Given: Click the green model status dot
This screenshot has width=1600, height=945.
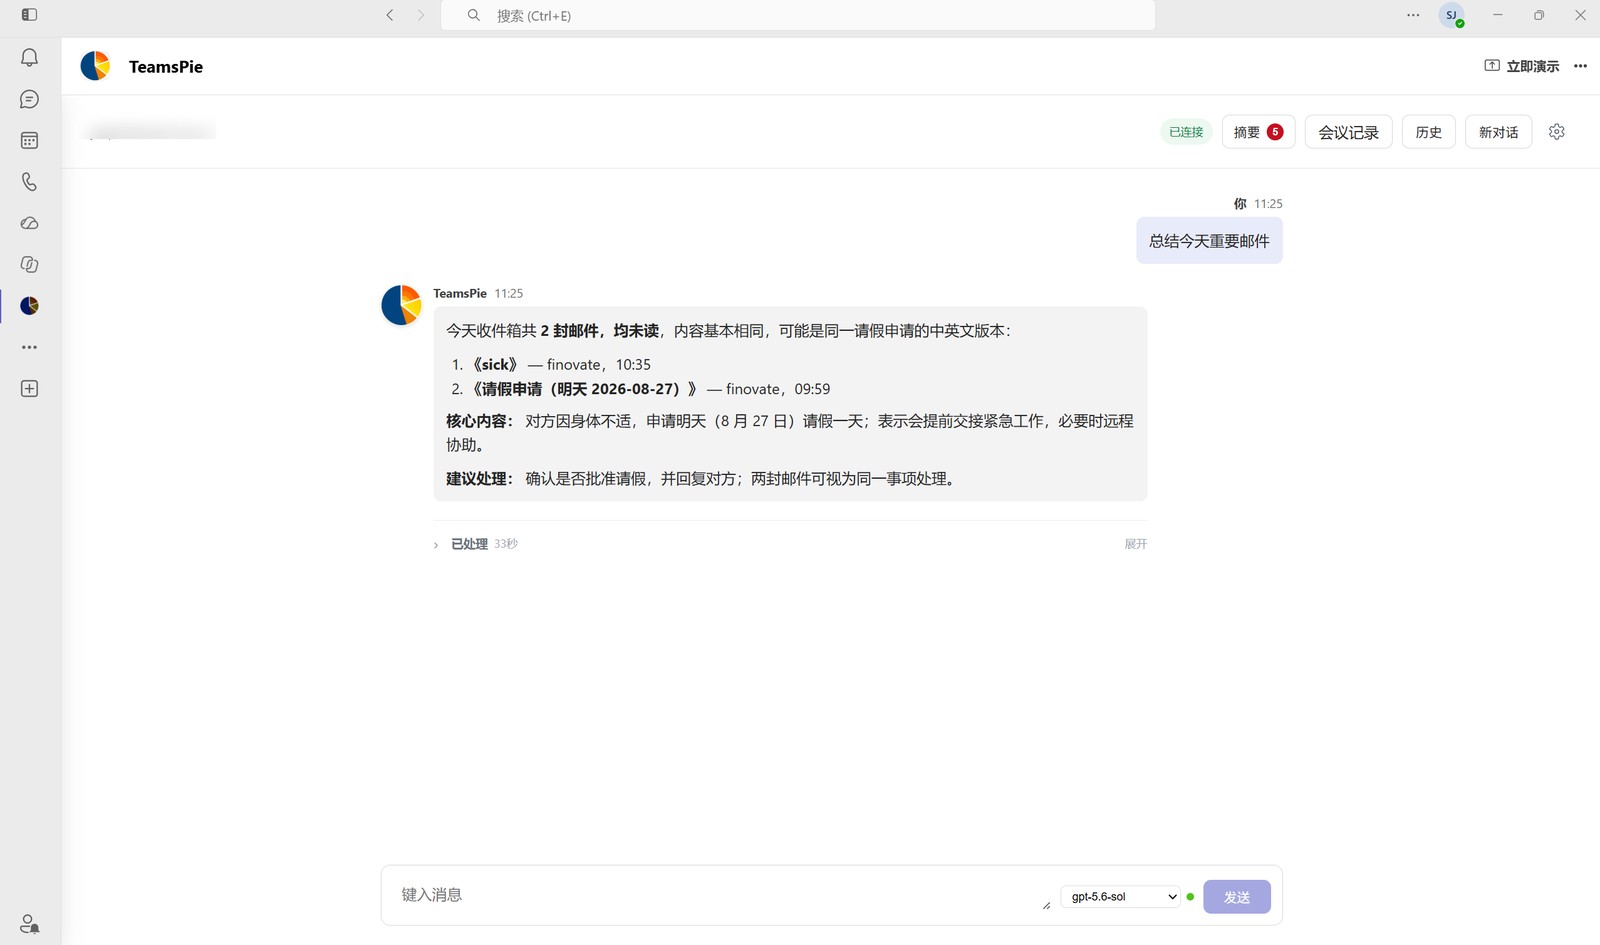Looking at the screenshot, I should point(1190,897).
